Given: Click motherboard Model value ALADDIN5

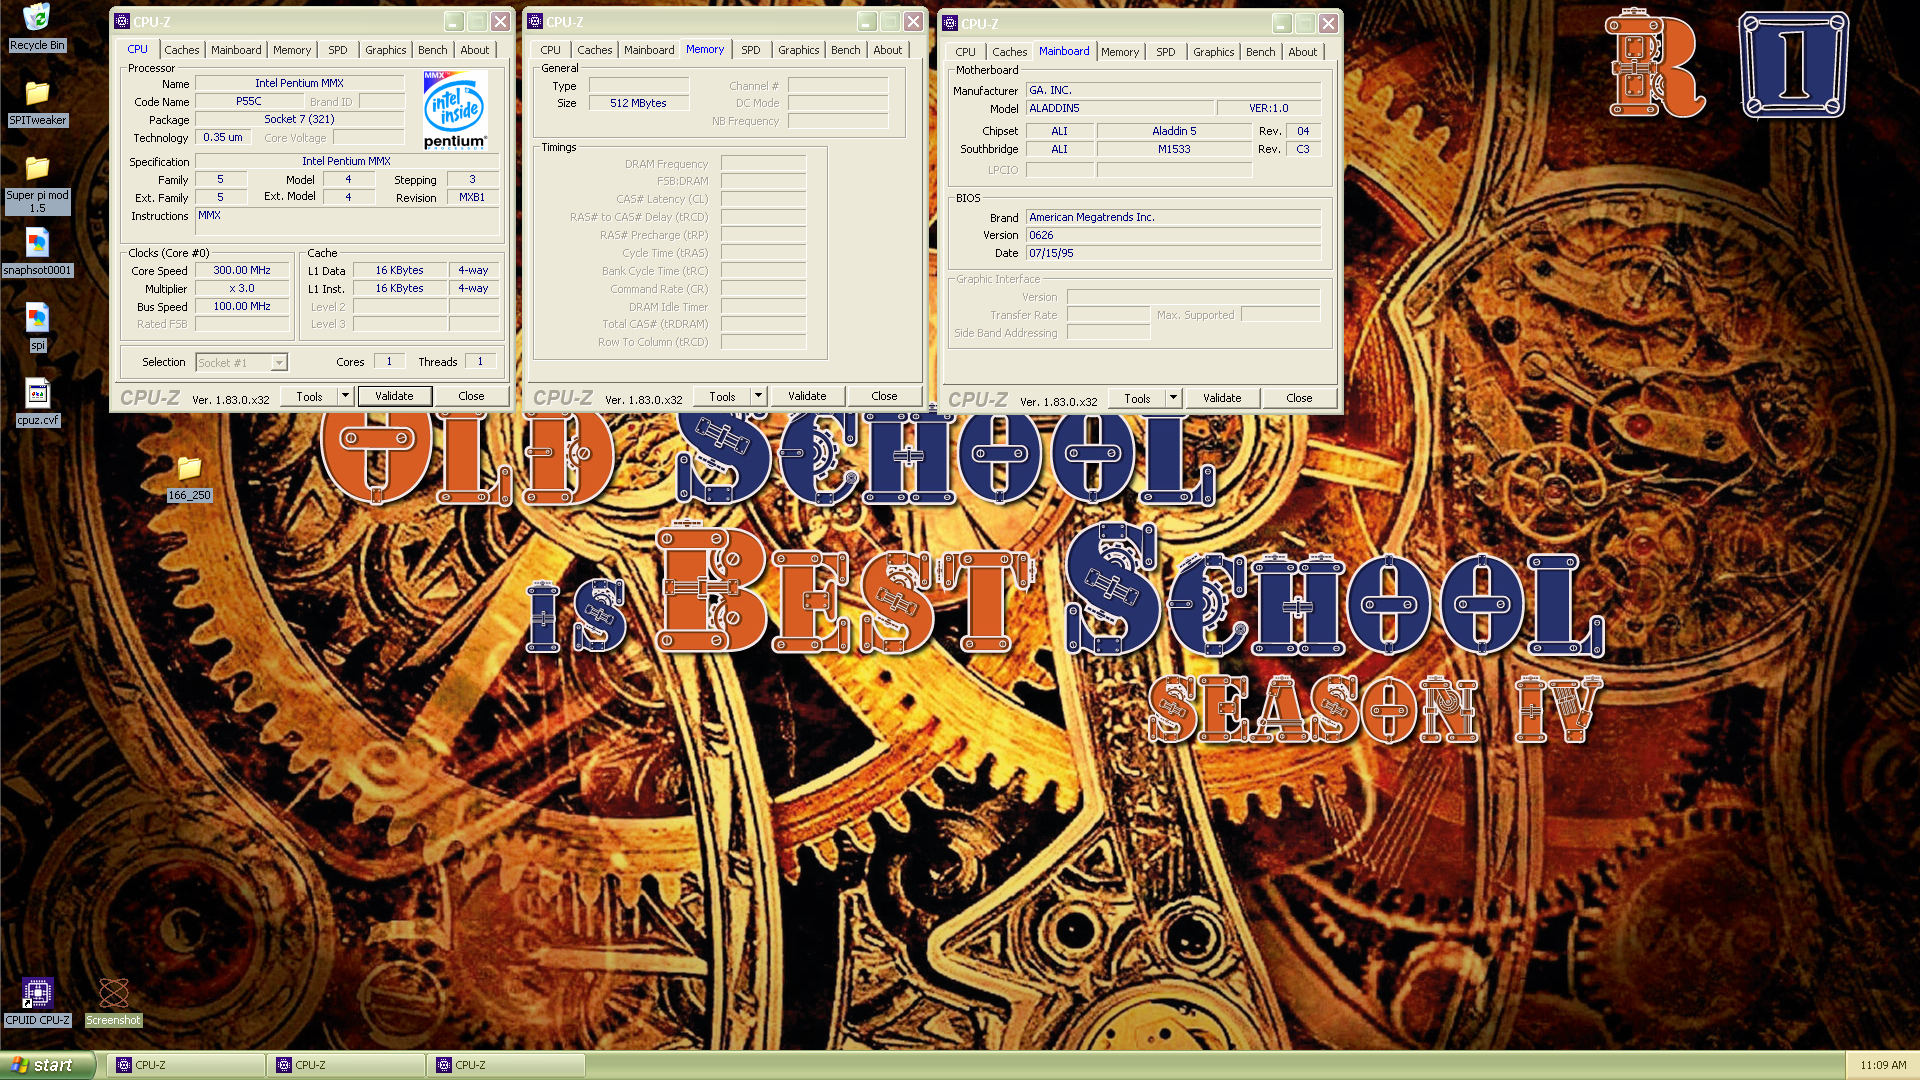Looking at the screenshot, I should (x=1119, y=108).
